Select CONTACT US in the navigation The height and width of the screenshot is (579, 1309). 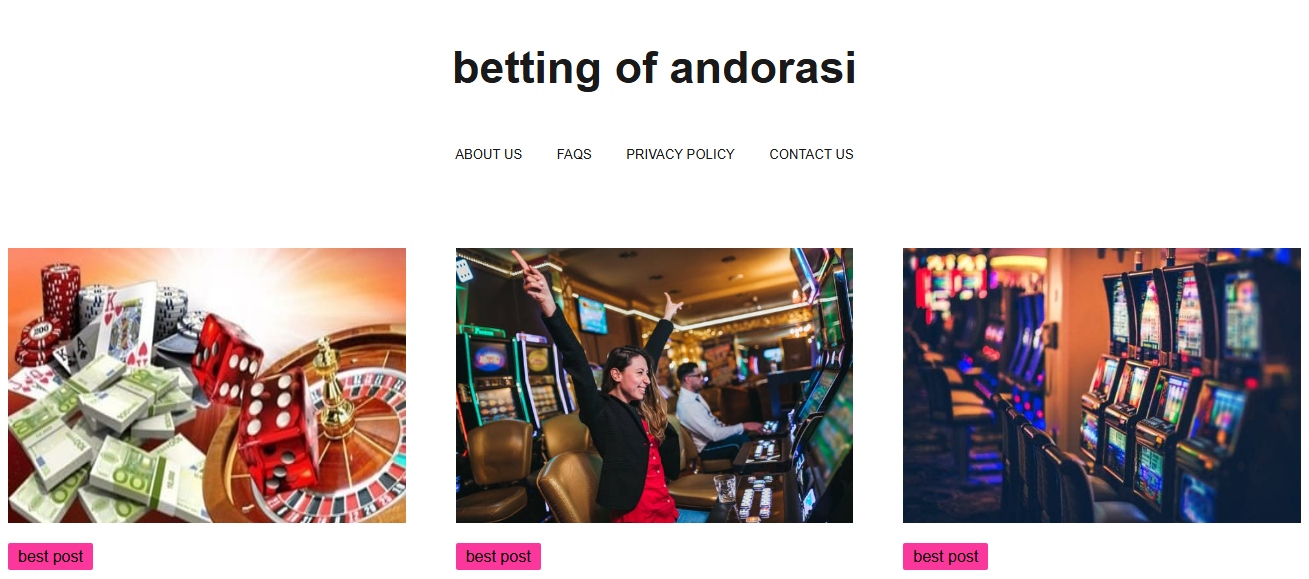tap(811, 154)
